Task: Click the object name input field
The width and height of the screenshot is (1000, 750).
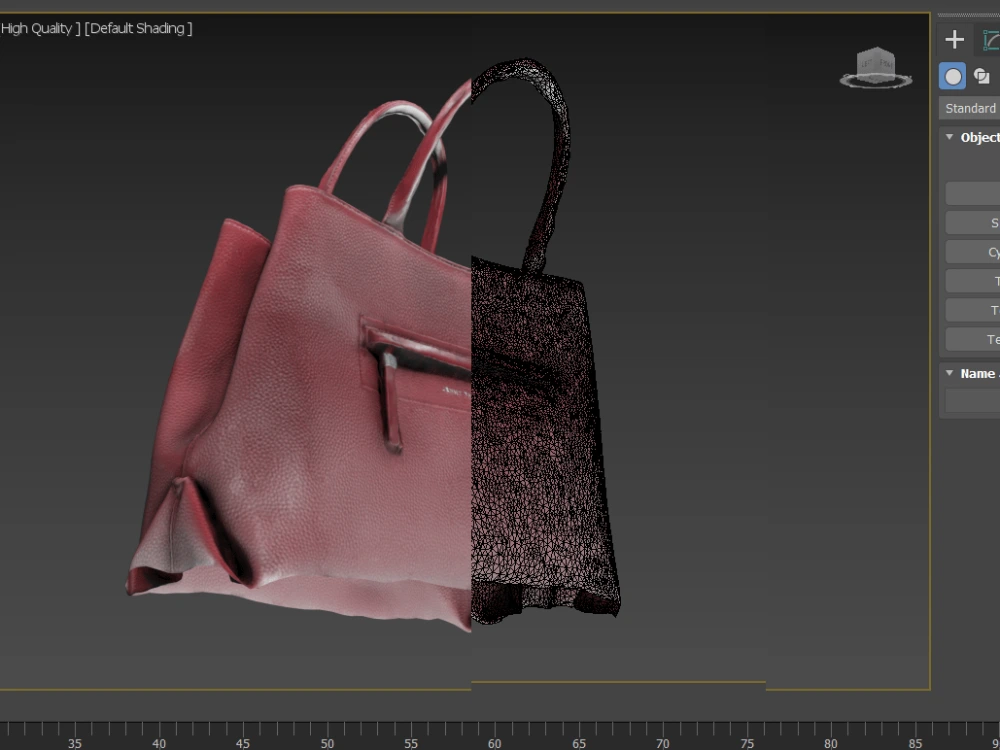Action: (x=975, y=401)
